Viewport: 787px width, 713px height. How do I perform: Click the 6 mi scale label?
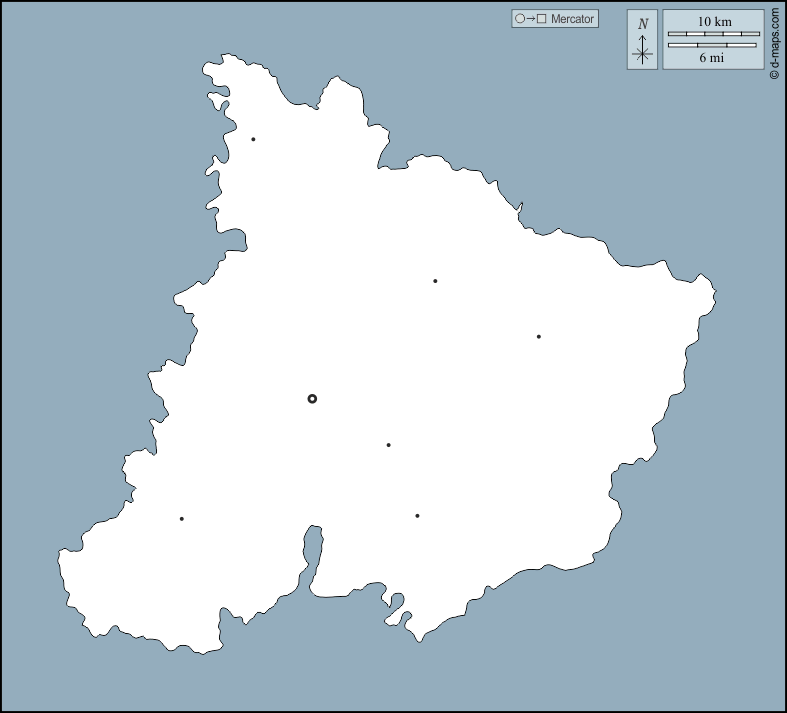(712, 58)
